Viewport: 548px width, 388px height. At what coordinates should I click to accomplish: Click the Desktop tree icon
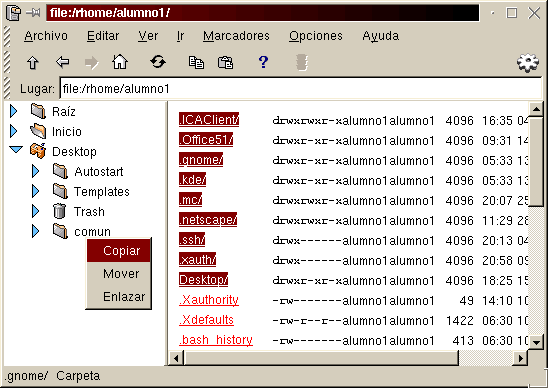tap(38, 151)
